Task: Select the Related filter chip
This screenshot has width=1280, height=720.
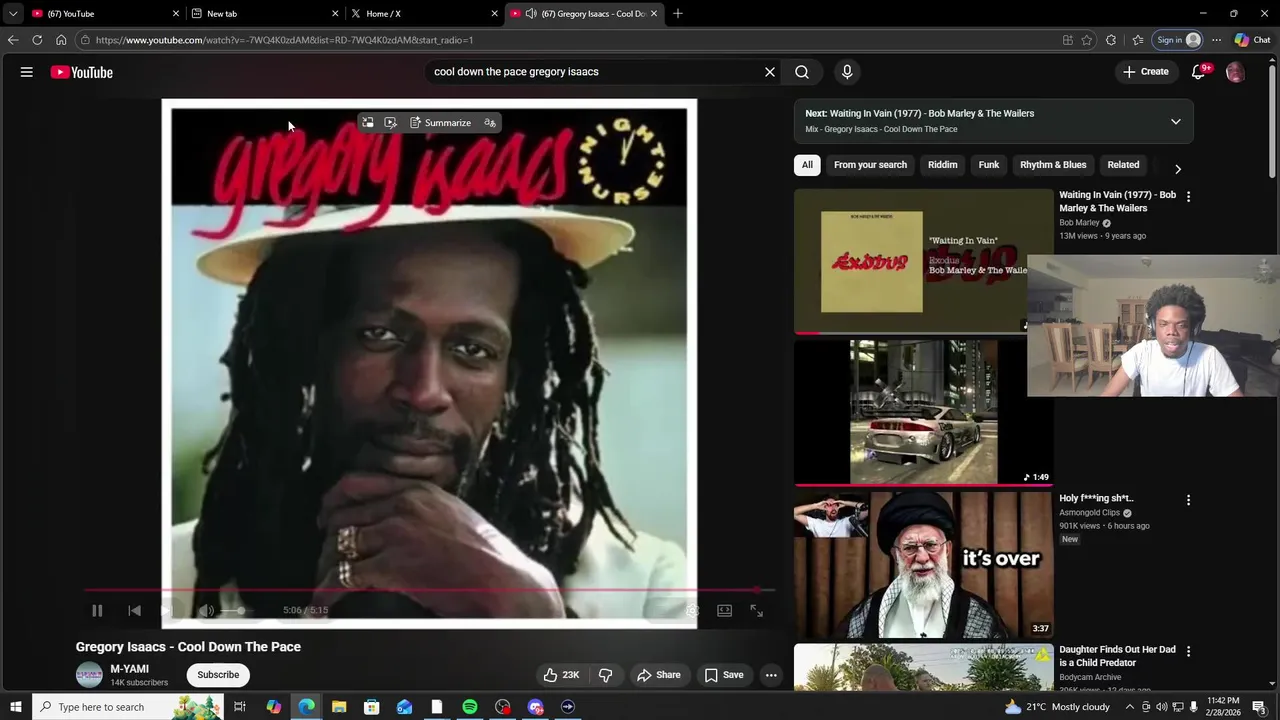Action: click(x=1123, y=165)
